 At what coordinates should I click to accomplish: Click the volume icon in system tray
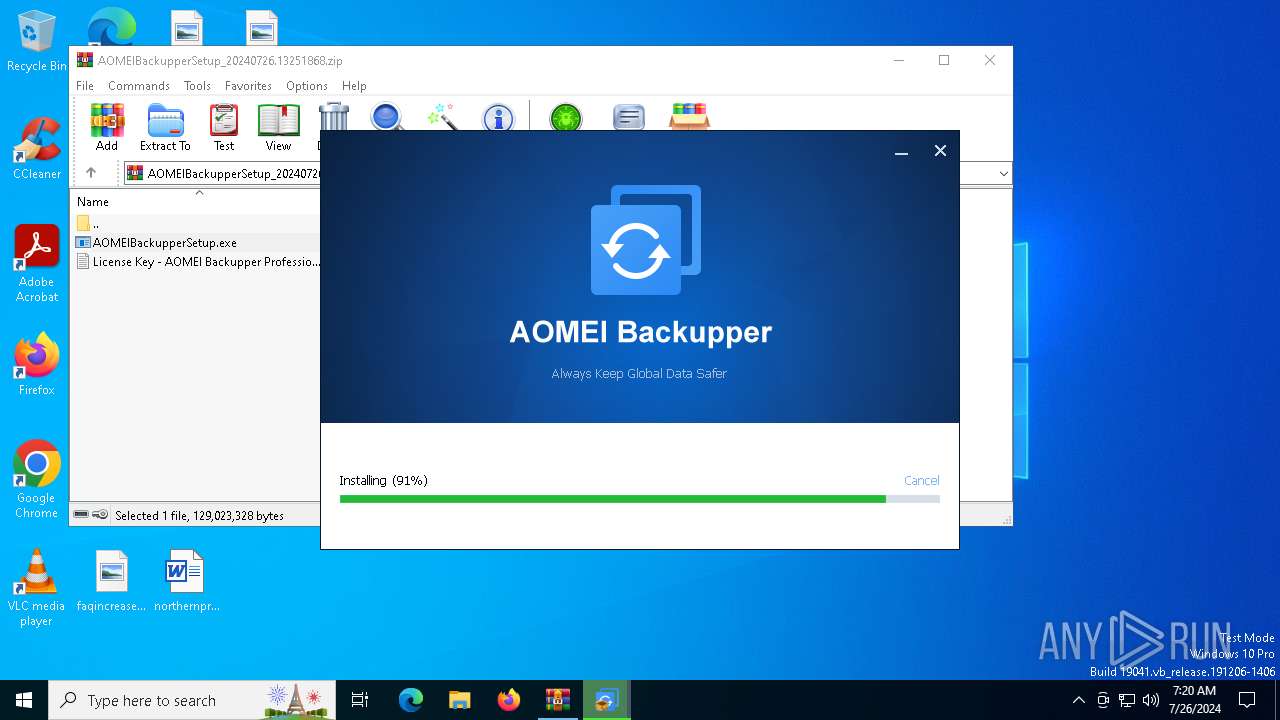point(1151,700)
